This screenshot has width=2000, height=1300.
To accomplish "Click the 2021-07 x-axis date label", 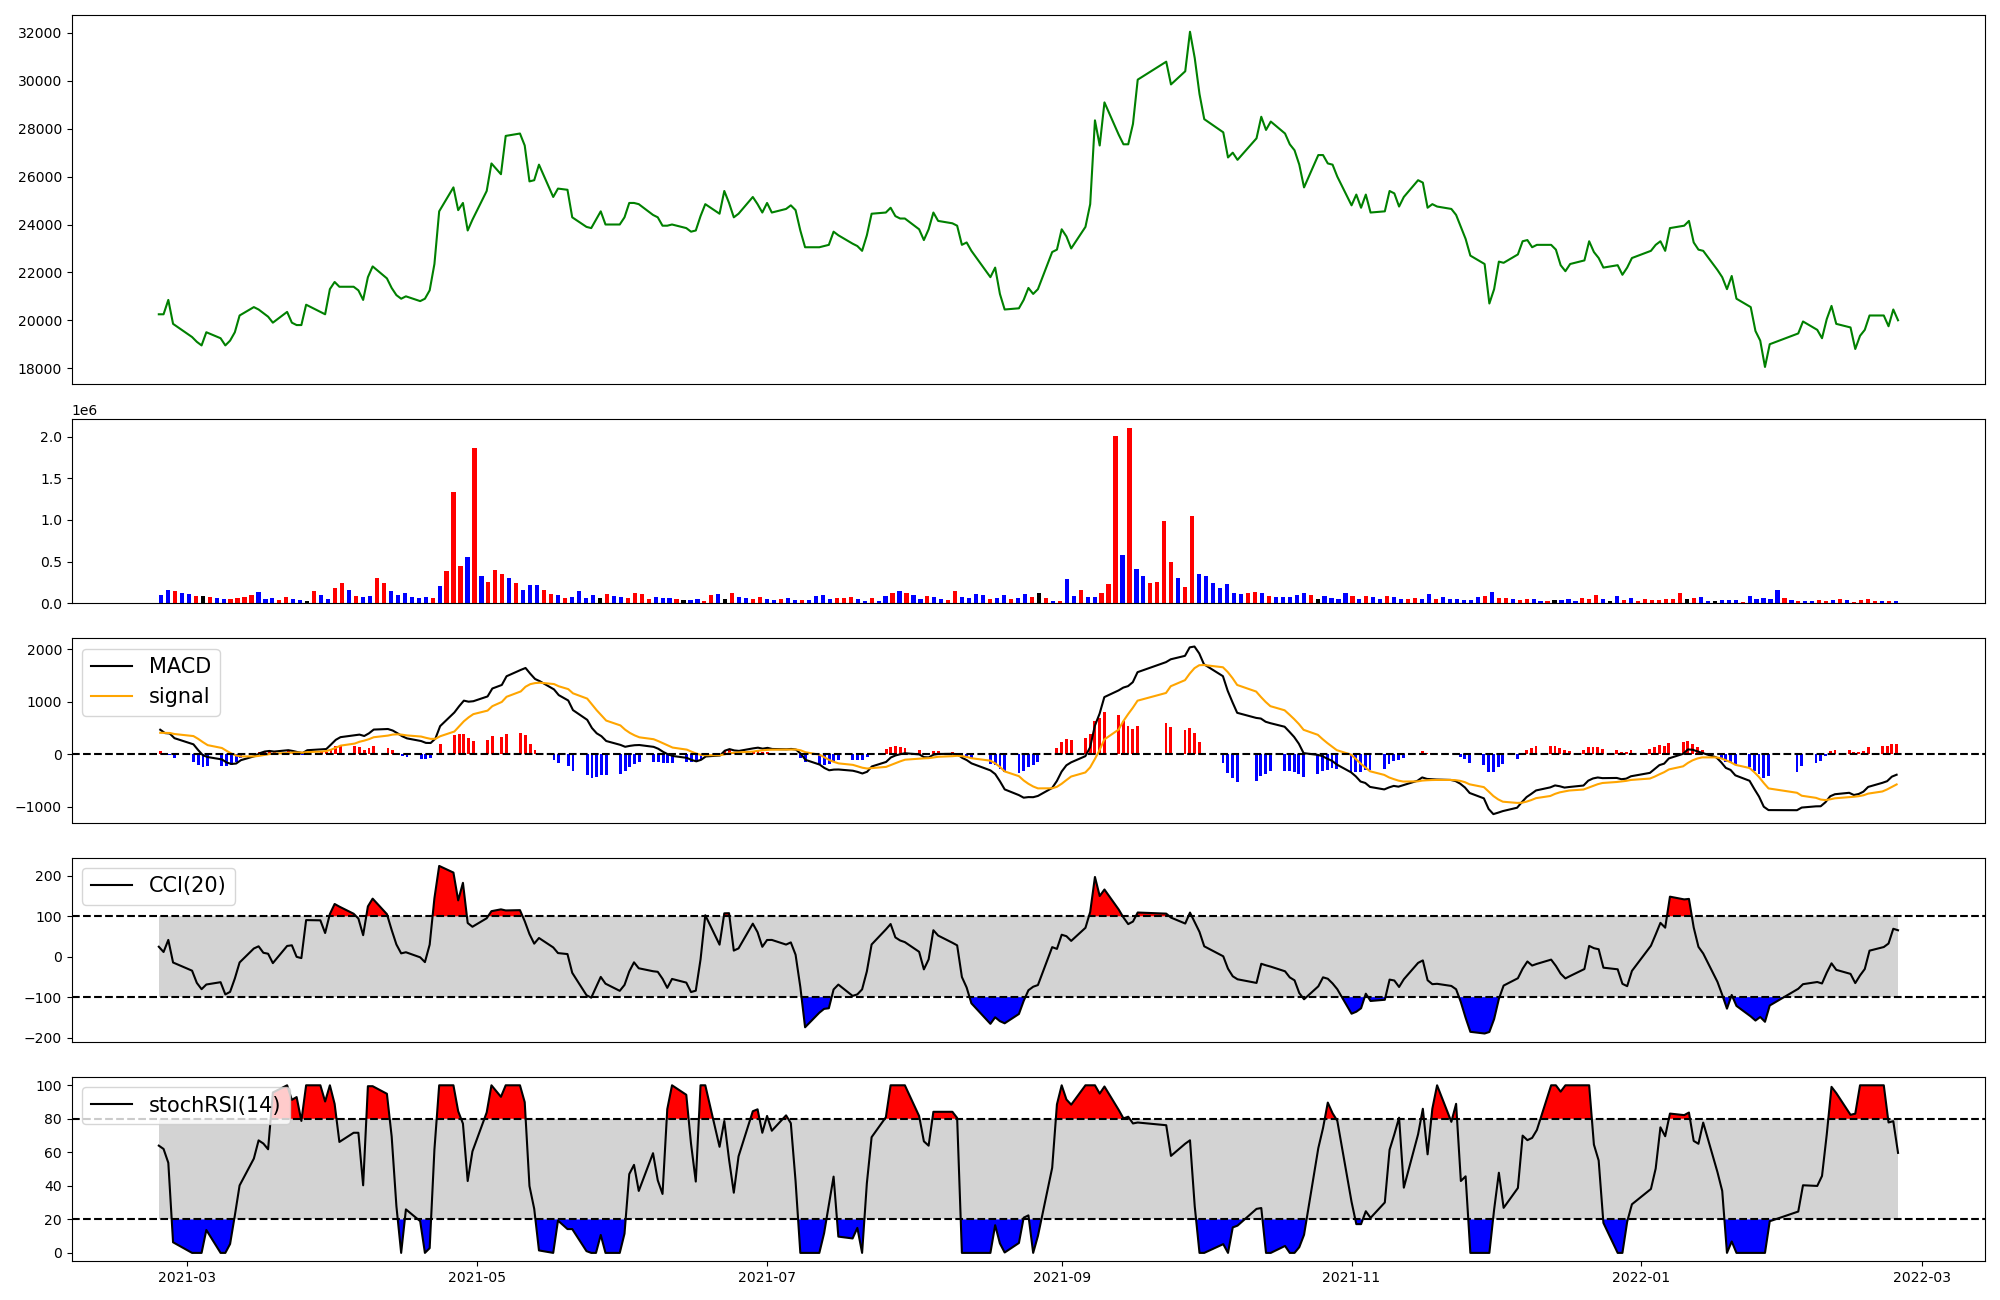I will point(767,1277).
